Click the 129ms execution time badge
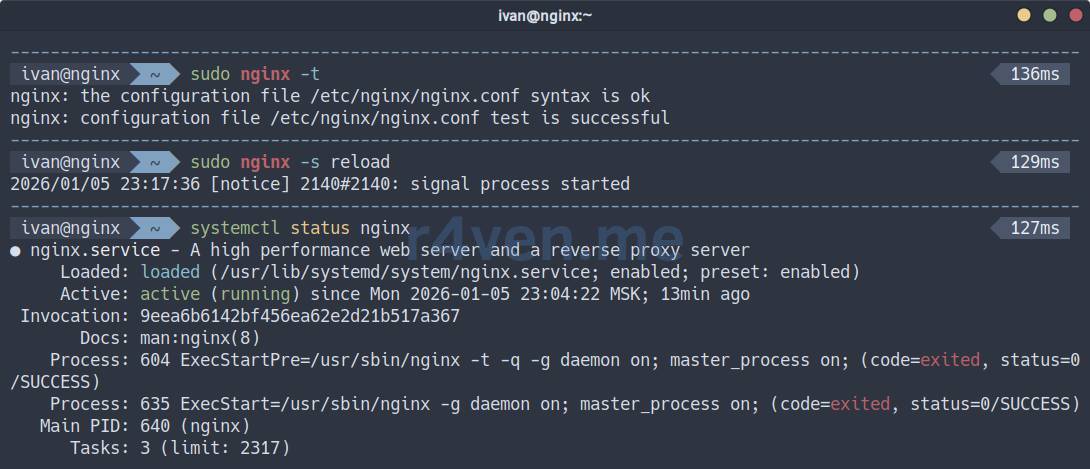Viewport: 1090px width, 469px height. [x=1034, y=162]
